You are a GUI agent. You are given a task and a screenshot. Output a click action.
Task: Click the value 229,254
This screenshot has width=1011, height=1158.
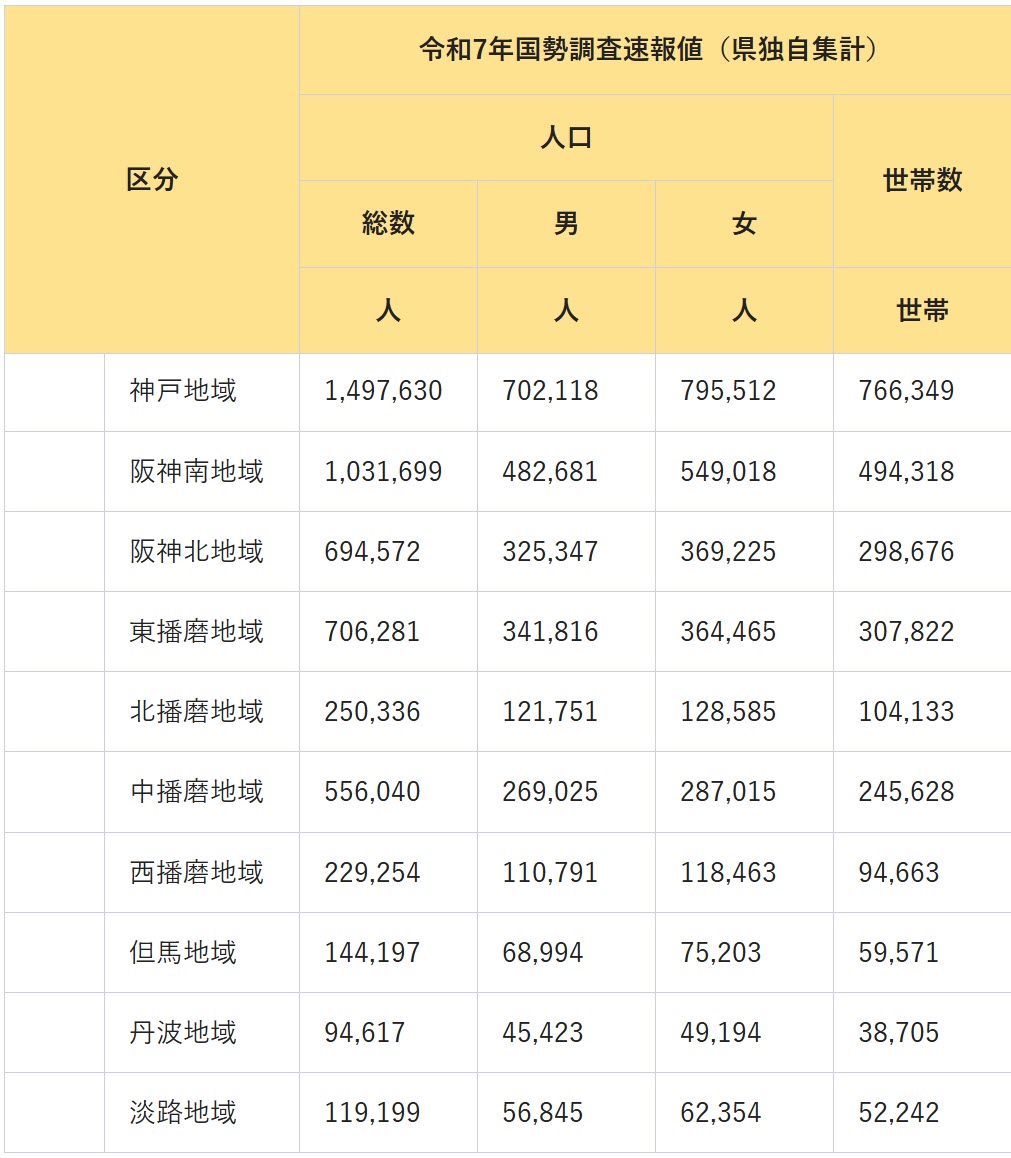coord(372,872)
